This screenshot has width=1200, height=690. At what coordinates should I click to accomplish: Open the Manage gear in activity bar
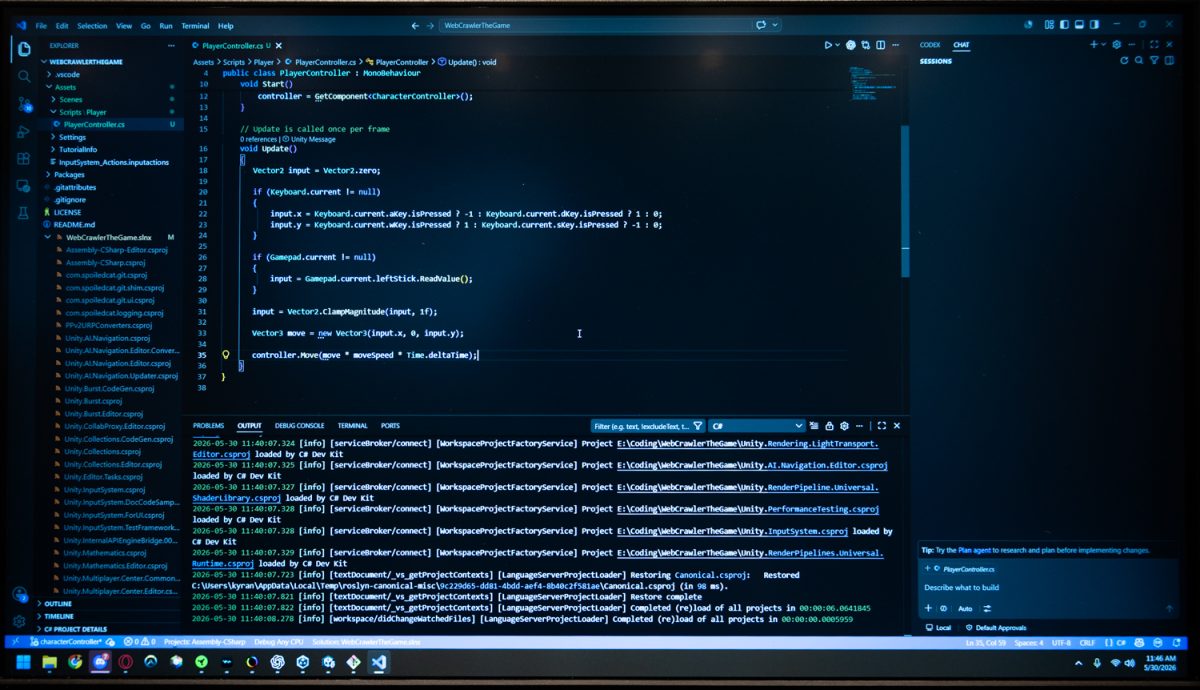point(20,621)
